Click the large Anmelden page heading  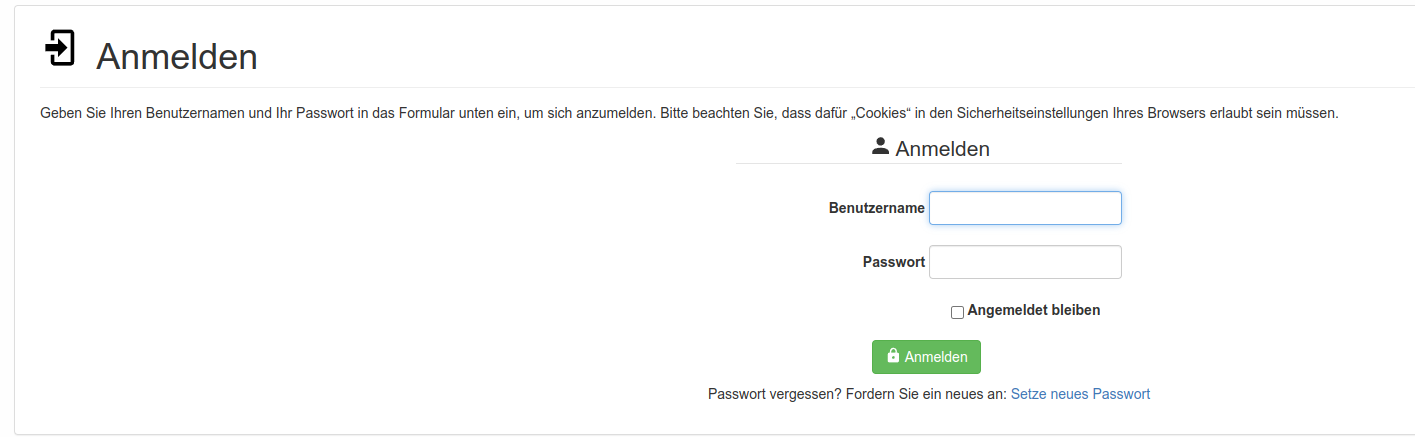pyautogui.click(x=177, y=57)
